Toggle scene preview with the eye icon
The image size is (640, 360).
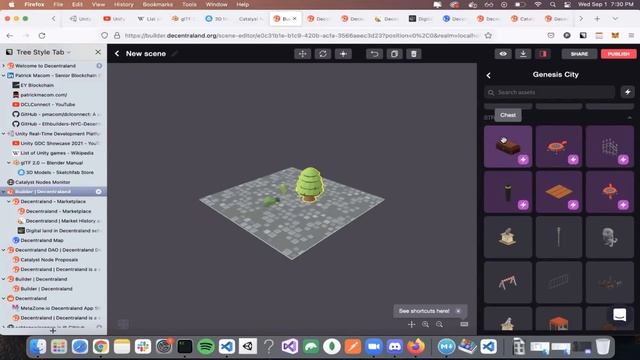(x=503, y=54)
